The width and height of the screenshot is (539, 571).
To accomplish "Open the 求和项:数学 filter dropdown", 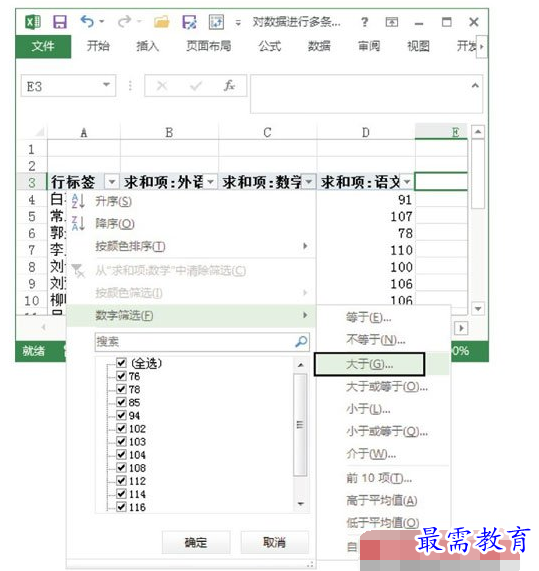I will tap(309, 181).
